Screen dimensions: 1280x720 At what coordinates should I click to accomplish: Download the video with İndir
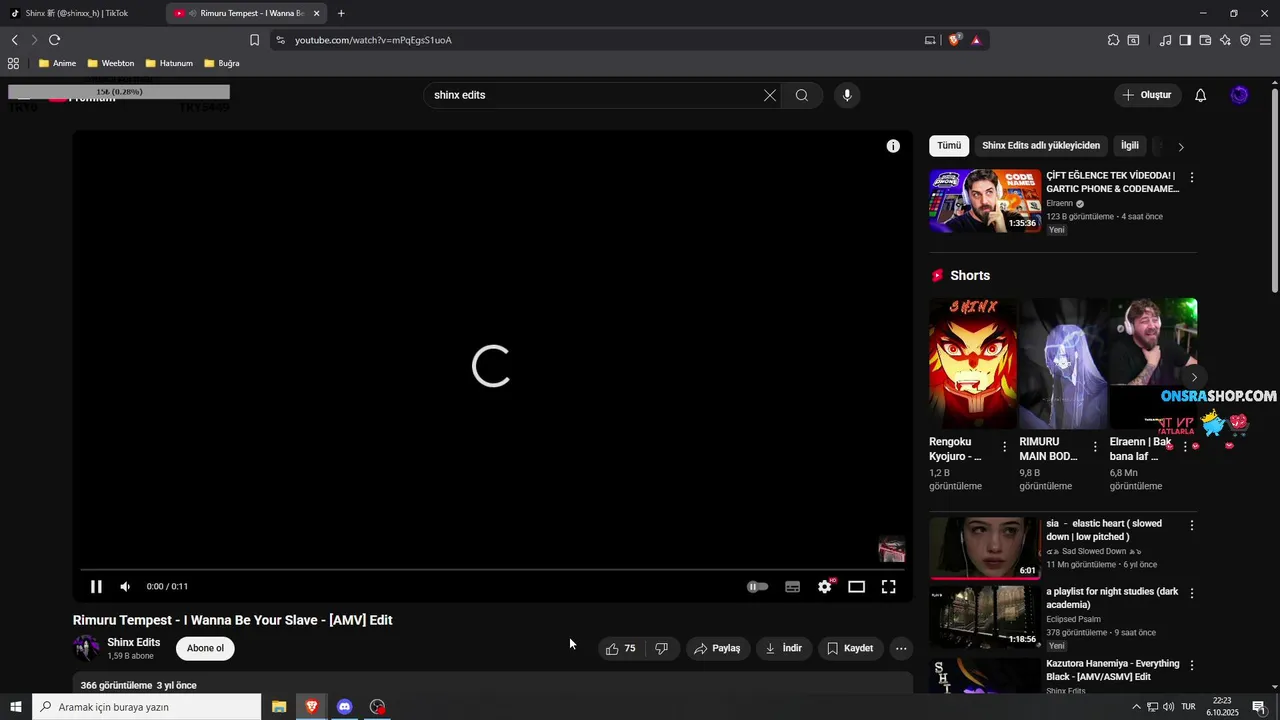pyautogui.click(x=784, y=648)
